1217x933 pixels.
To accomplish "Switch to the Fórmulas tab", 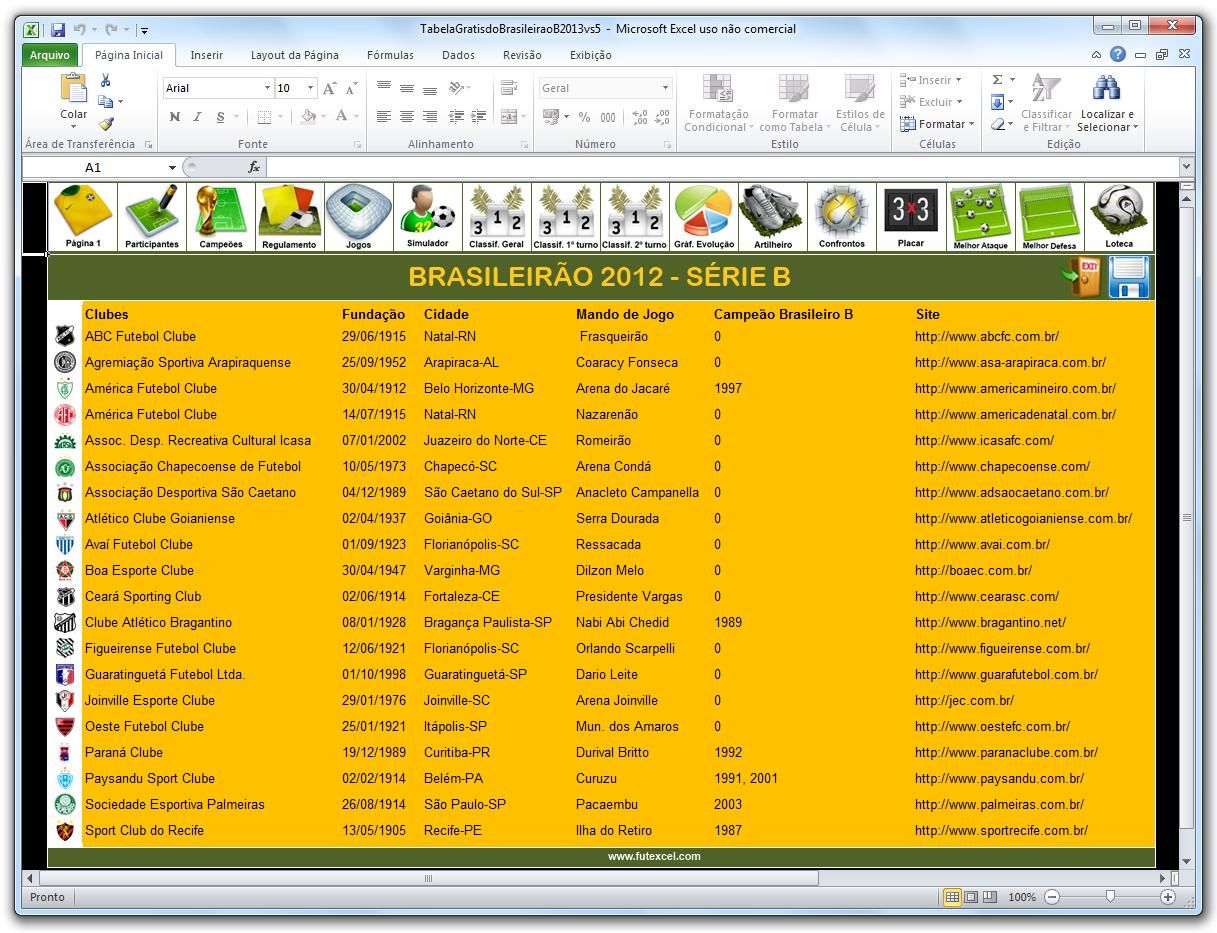I will pyautogui.click(x=390, y=55).
